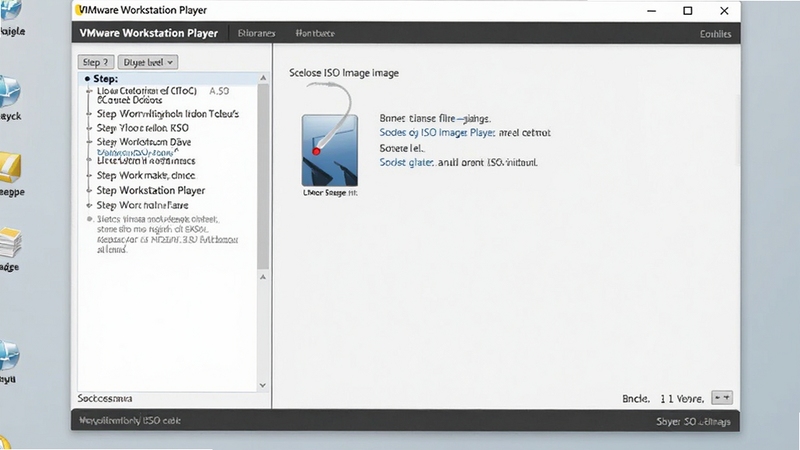Click the VMware logo in title bar
The image size is (800, 450).
[x=78, y=10]
